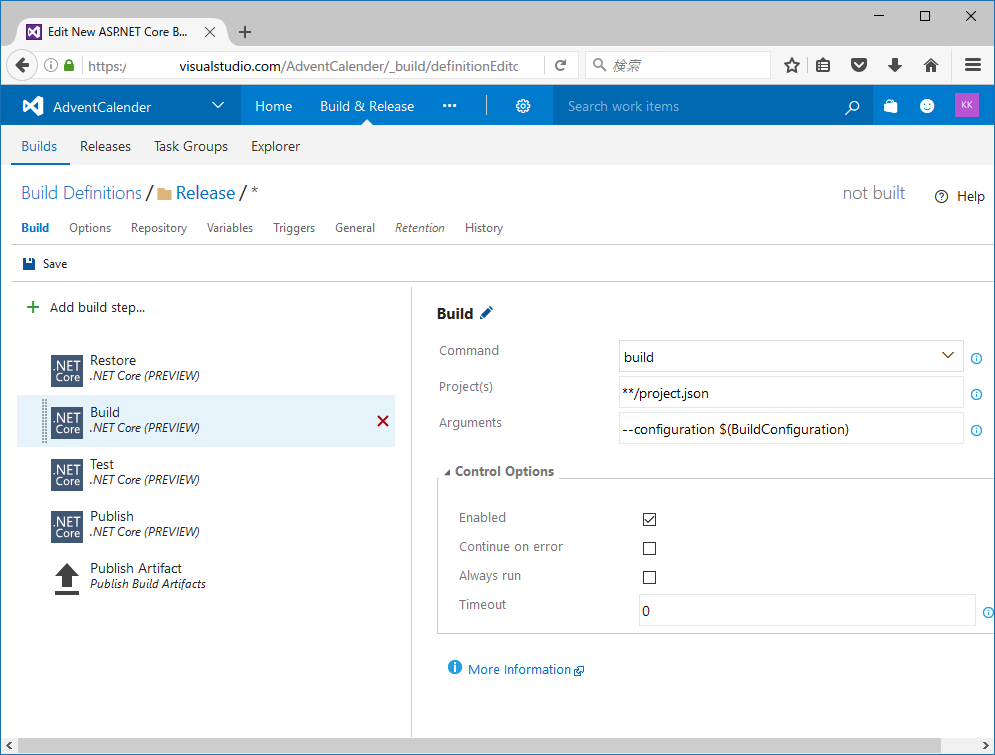Click the Save floppy disk icon
This screenshot has width=995, height=755.
(x=29, y=264)
